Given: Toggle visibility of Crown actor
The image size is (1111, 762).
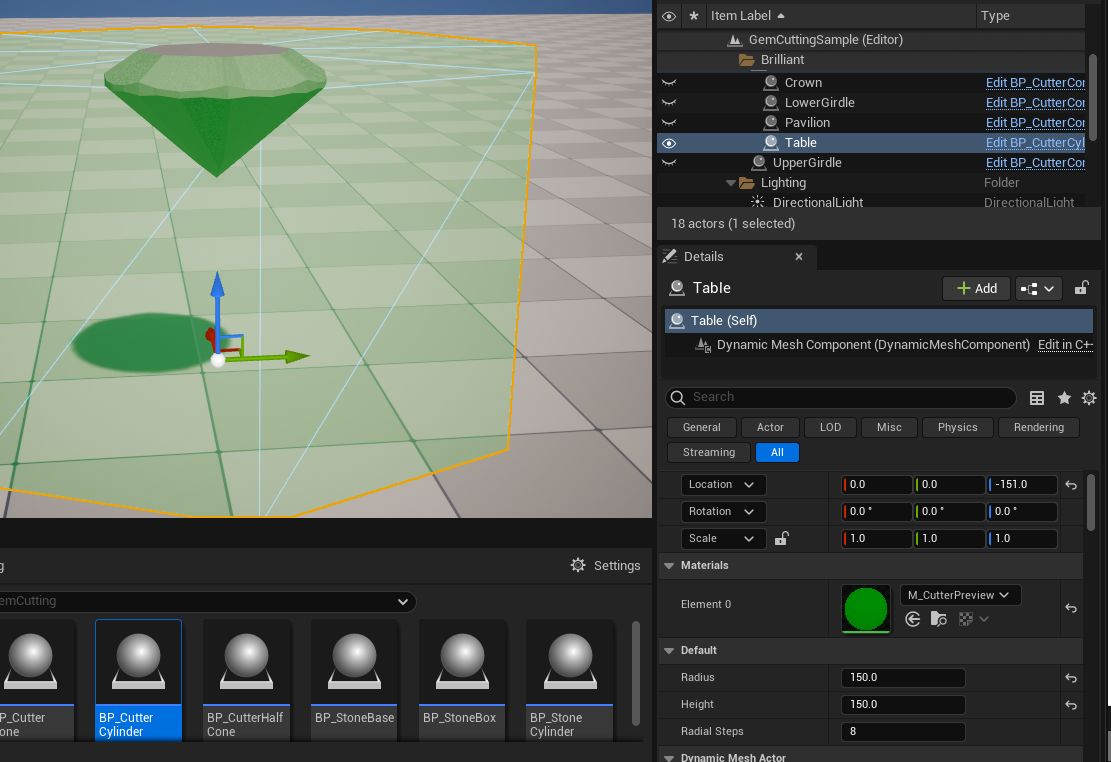Looking at the screenshot, I should coord(668,83).
